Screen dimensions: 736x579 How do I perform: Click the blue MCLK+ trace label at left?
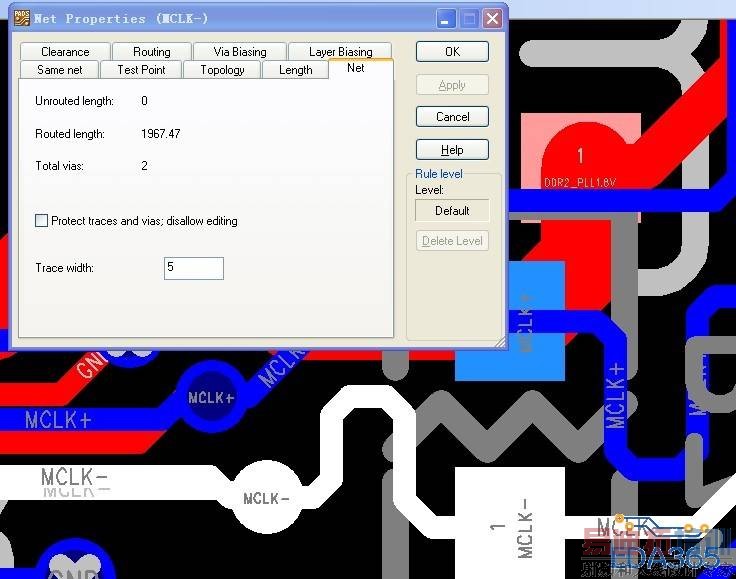pos(58,419)
